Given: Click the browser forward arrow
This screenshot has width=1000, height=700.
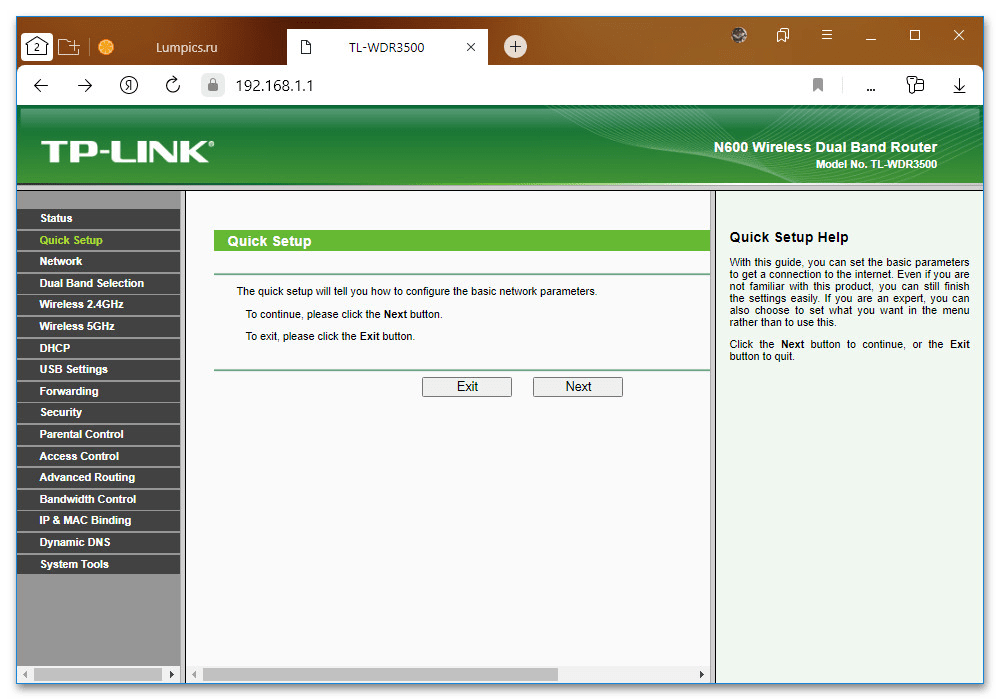Looking at the screenshot, I should pos(85,86).
